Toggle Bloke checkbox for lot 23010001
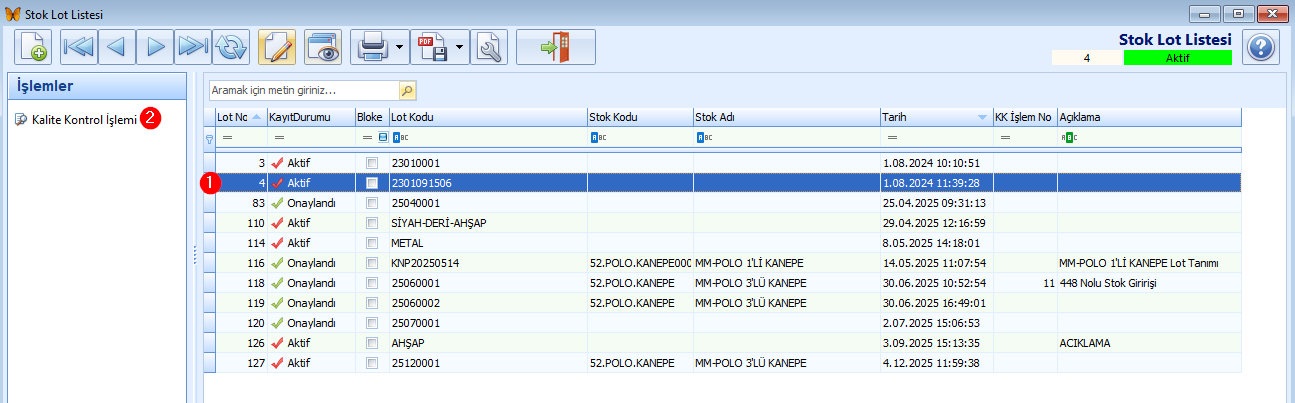1295x403 pixels. [372, 163]
